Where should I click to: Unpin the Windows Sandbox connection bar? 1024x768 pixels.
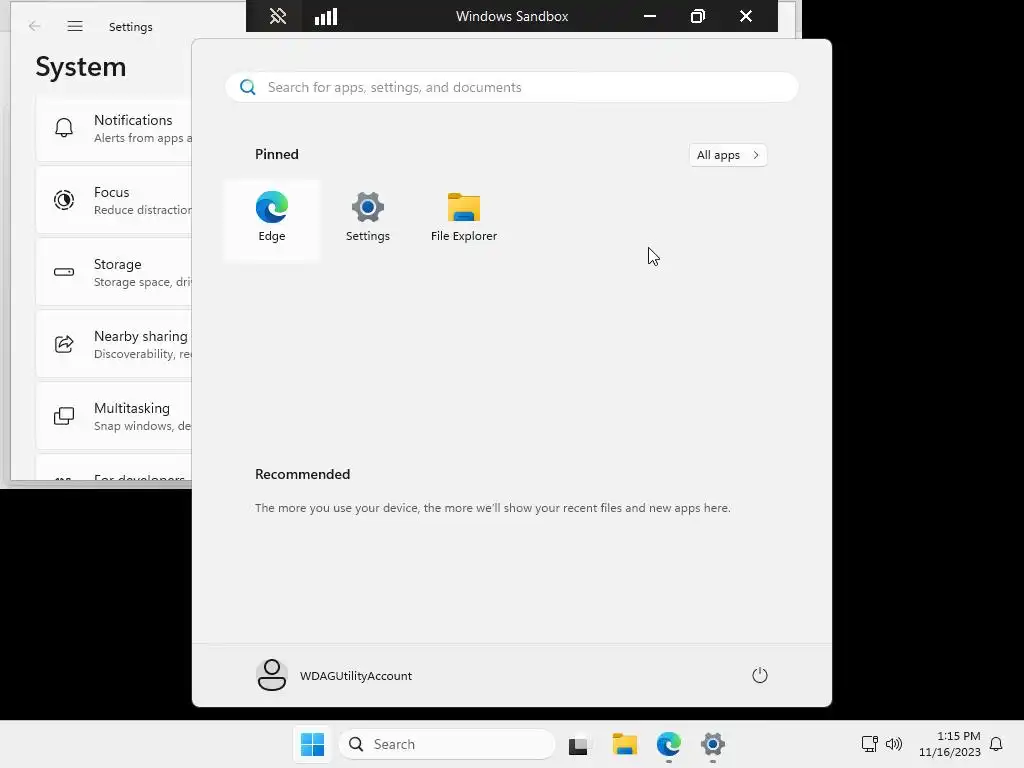pyautogui.click(x=278, y=16)
